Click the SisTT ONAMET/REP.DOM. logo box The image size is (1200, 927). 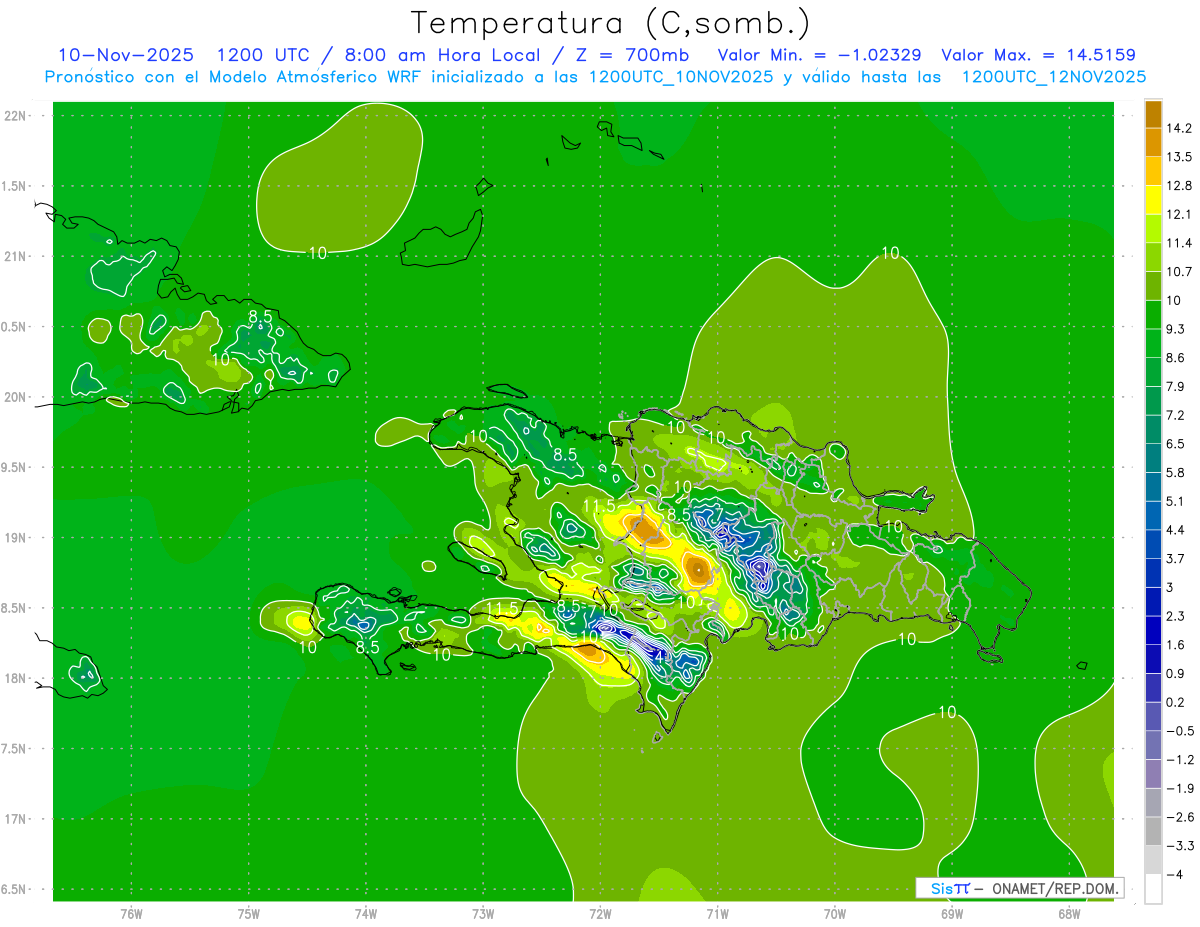pos(1019,888)
